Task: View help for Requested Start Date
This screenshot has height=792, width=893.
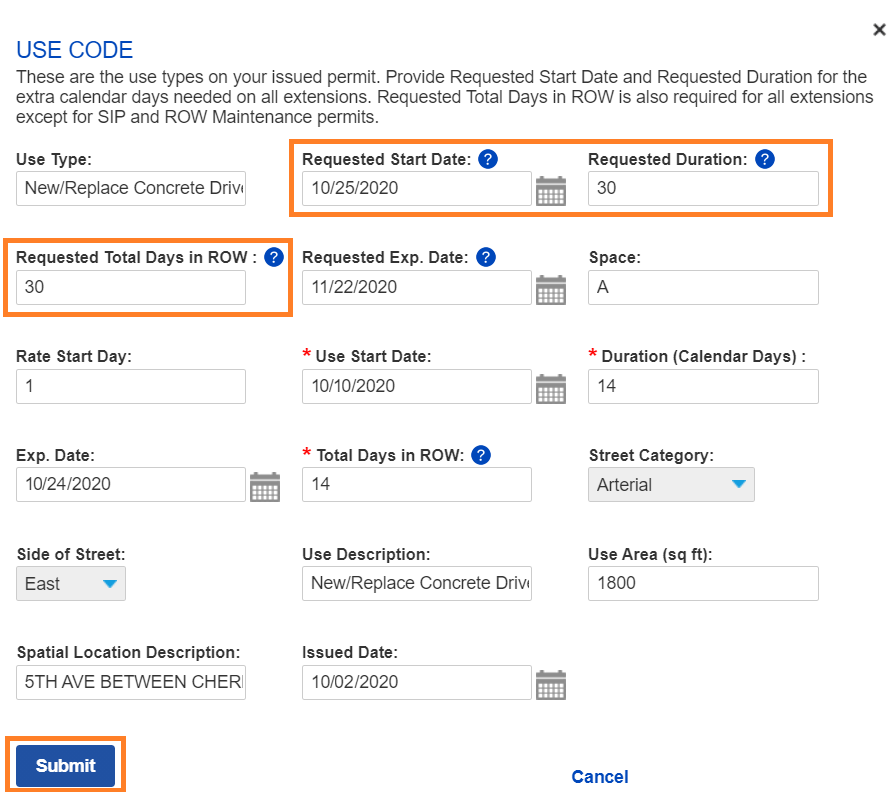Action: [488, 158]
